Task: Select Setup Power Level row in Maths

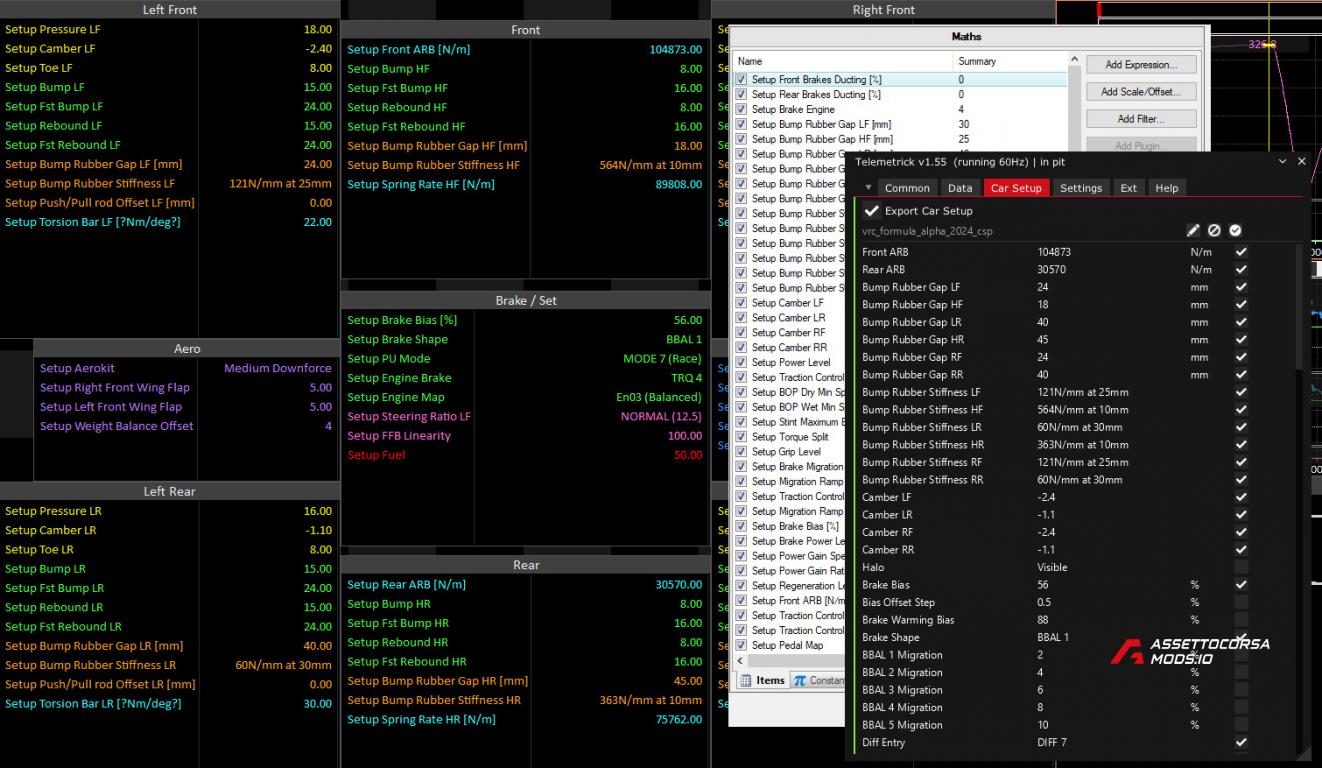Action: pos(790,363)
